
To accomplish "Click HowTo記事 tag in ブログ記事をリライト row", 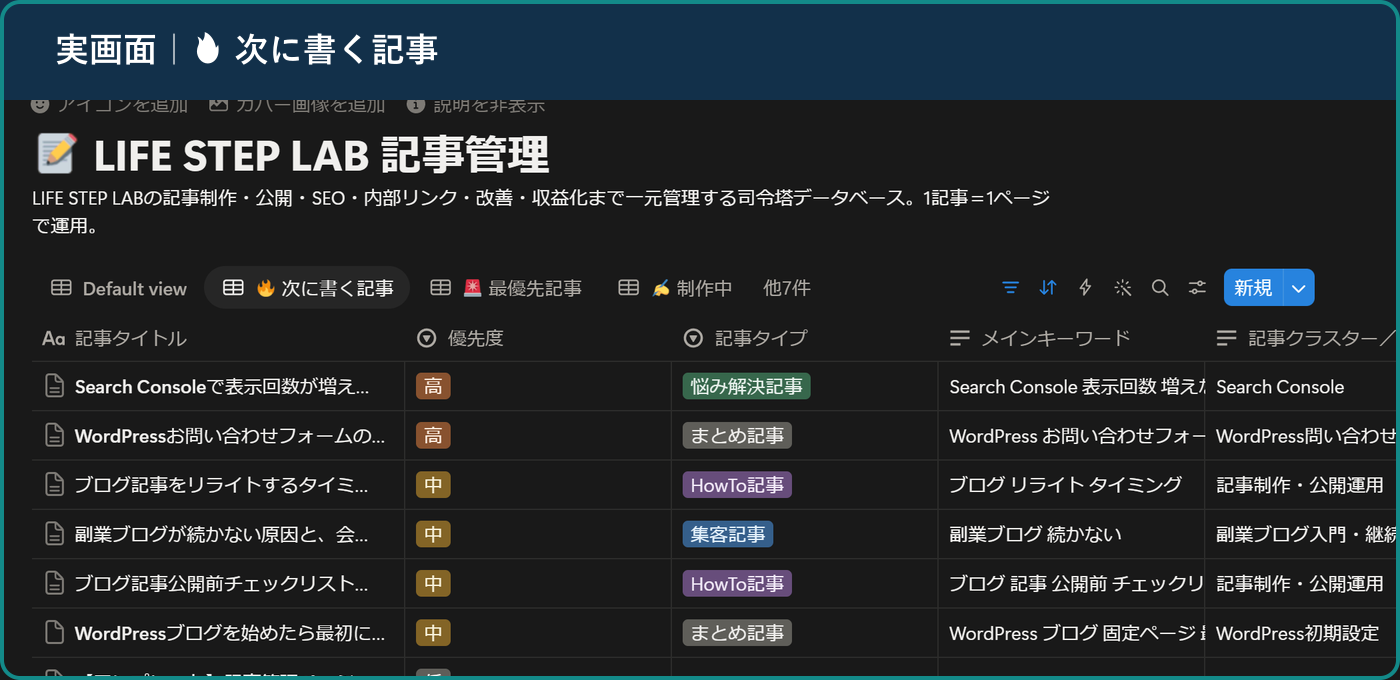I will point(737,485).
